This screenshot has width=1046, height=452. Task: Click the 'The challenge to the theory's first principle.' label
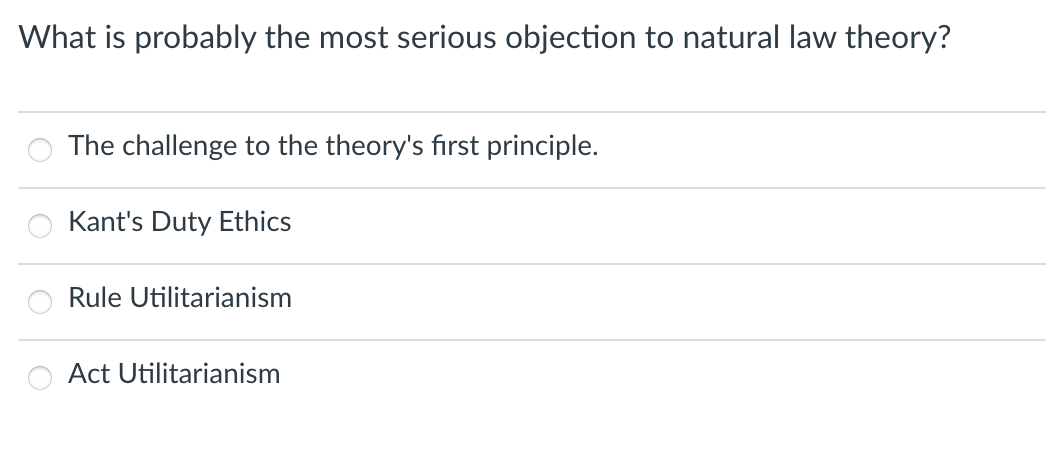point(333,146)
